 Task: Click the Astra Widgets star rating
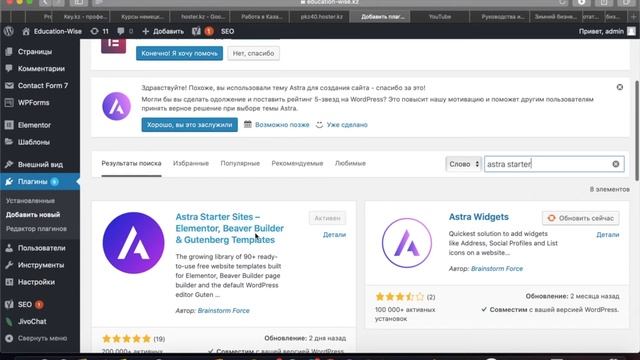point(400,297)
